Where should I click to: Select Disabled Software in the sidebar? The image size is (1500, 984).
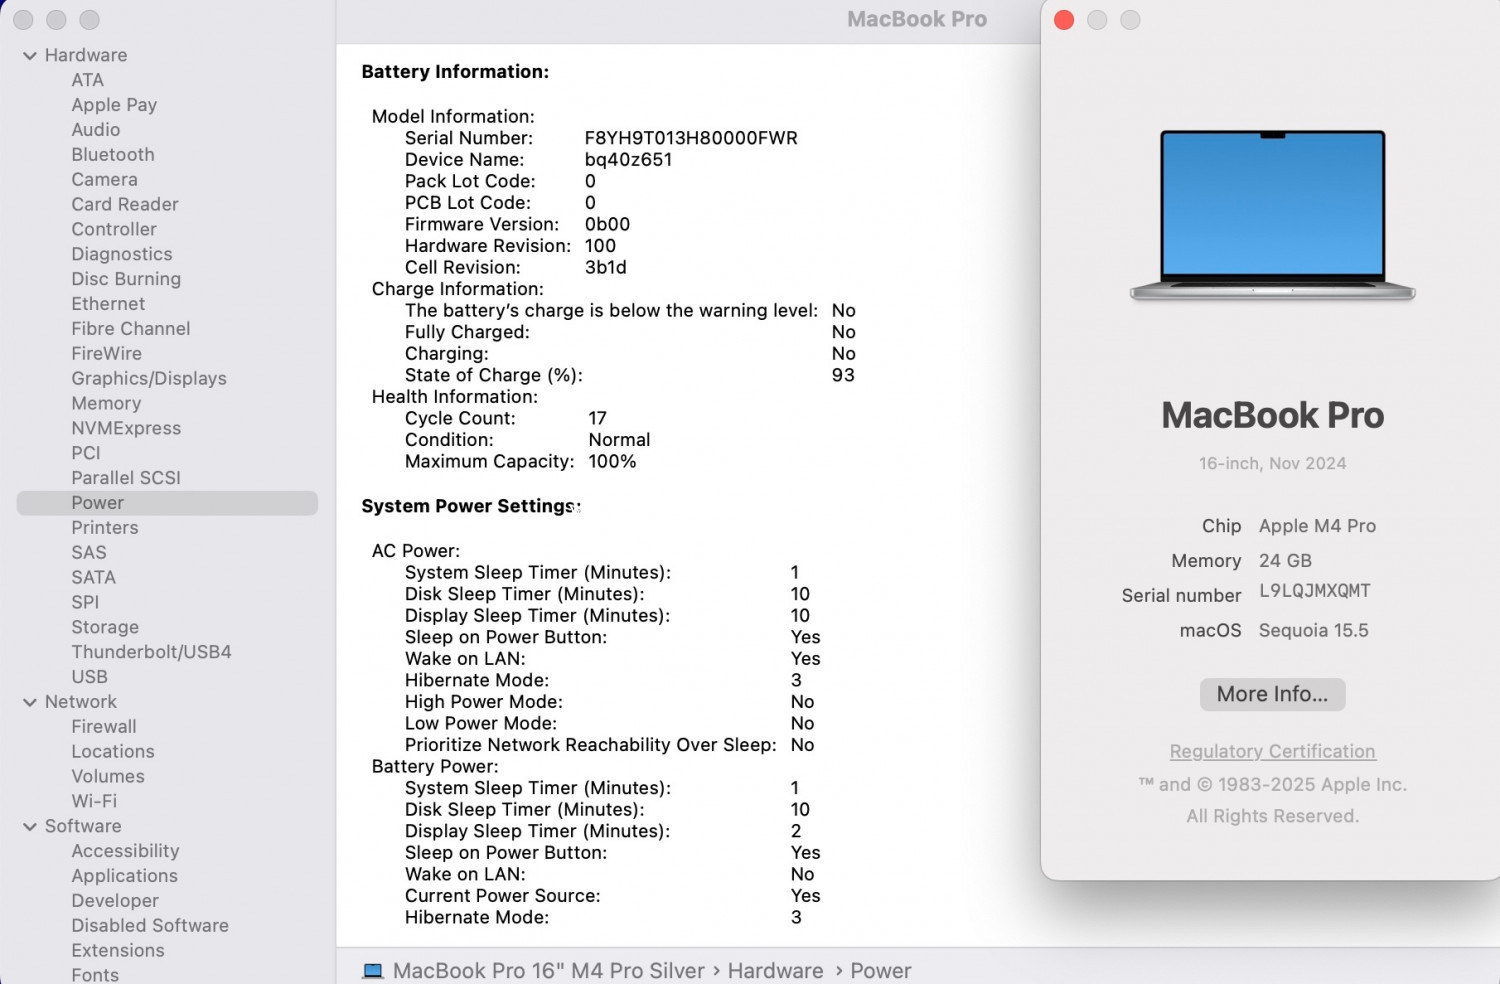click(x=150, y=926)
